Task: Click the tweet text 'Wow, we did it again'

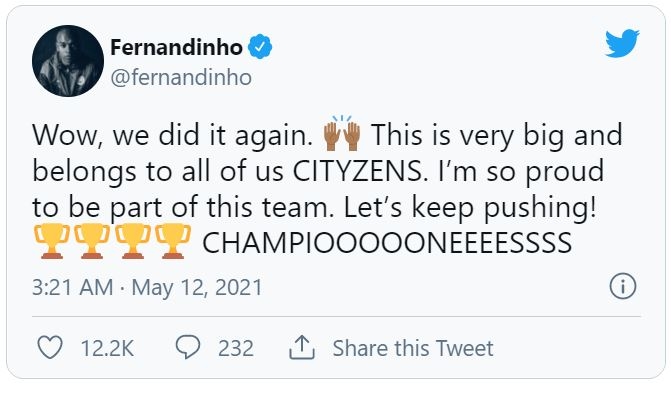Action: (x=172, y=135)
